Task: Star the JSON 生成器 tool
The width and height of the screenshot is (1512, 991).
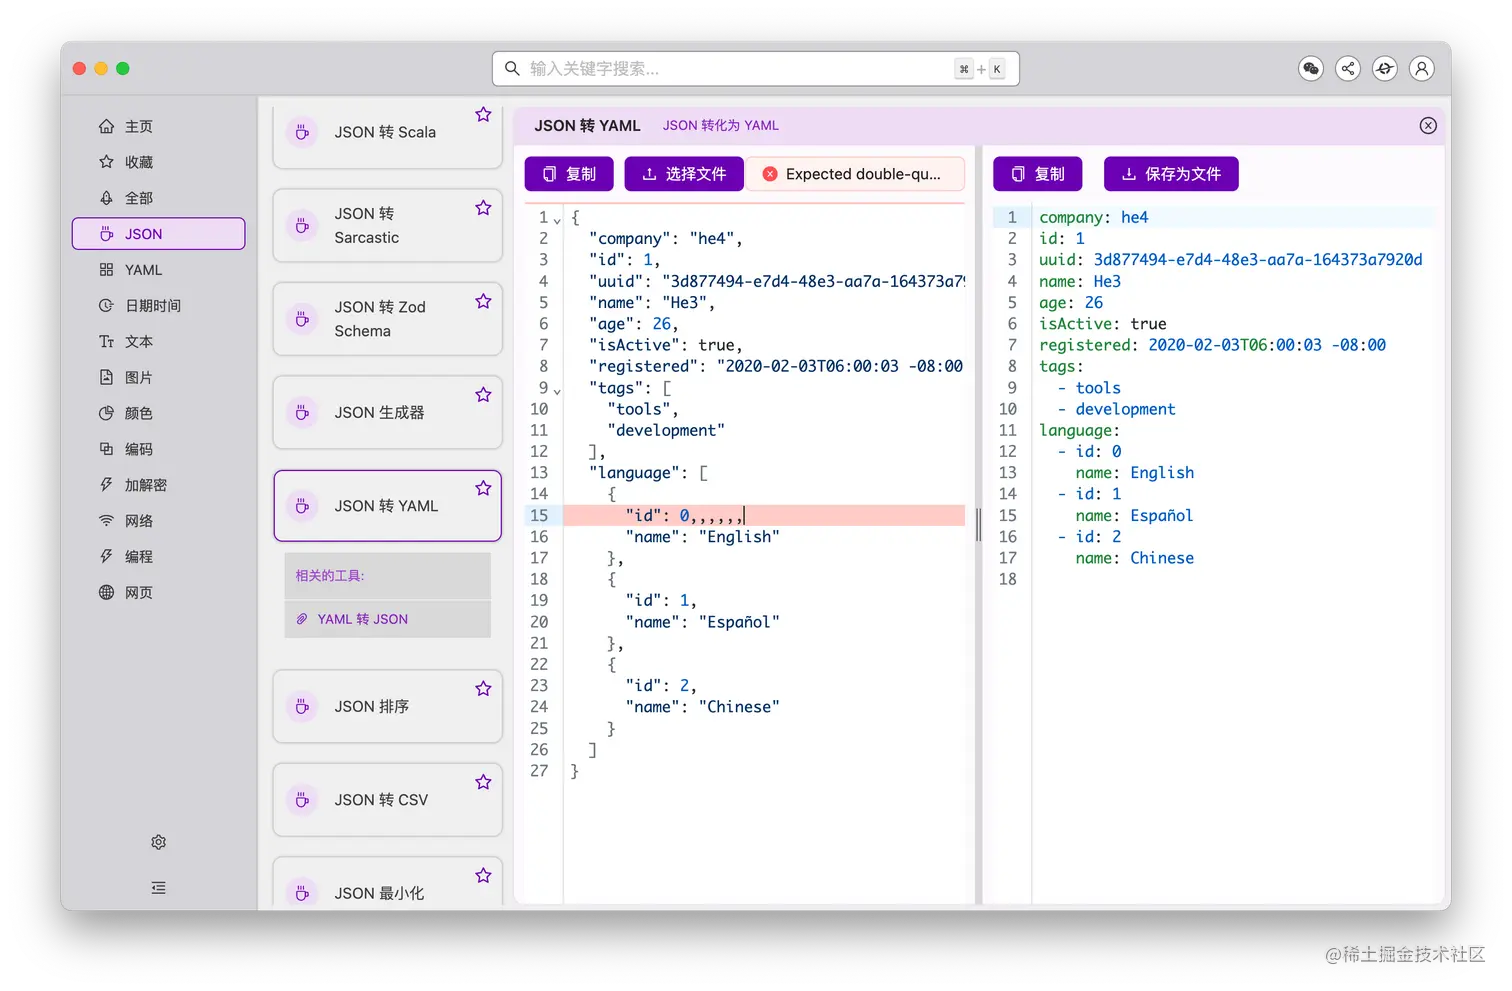Action: point(483,395)
